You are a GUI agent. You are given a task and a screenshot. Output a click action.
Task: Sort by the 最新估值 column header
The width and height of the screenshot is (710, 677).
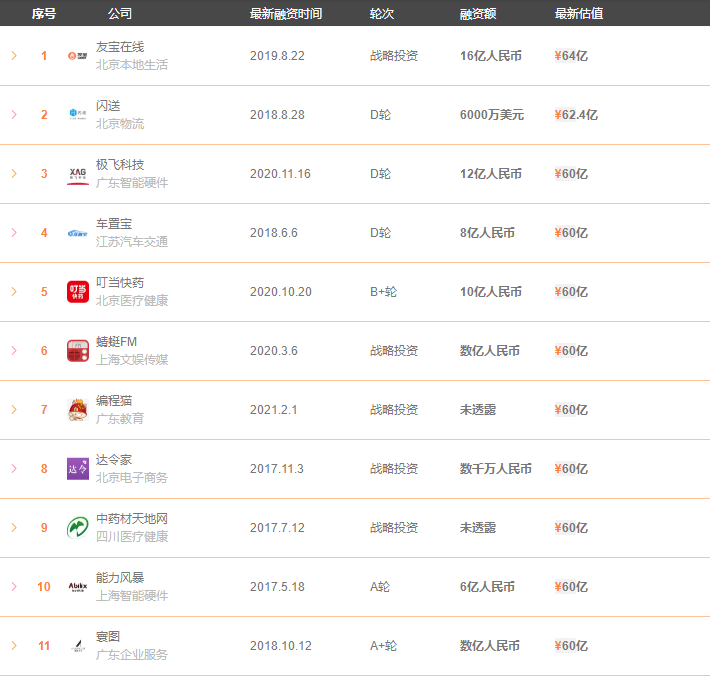coord(579,14)
